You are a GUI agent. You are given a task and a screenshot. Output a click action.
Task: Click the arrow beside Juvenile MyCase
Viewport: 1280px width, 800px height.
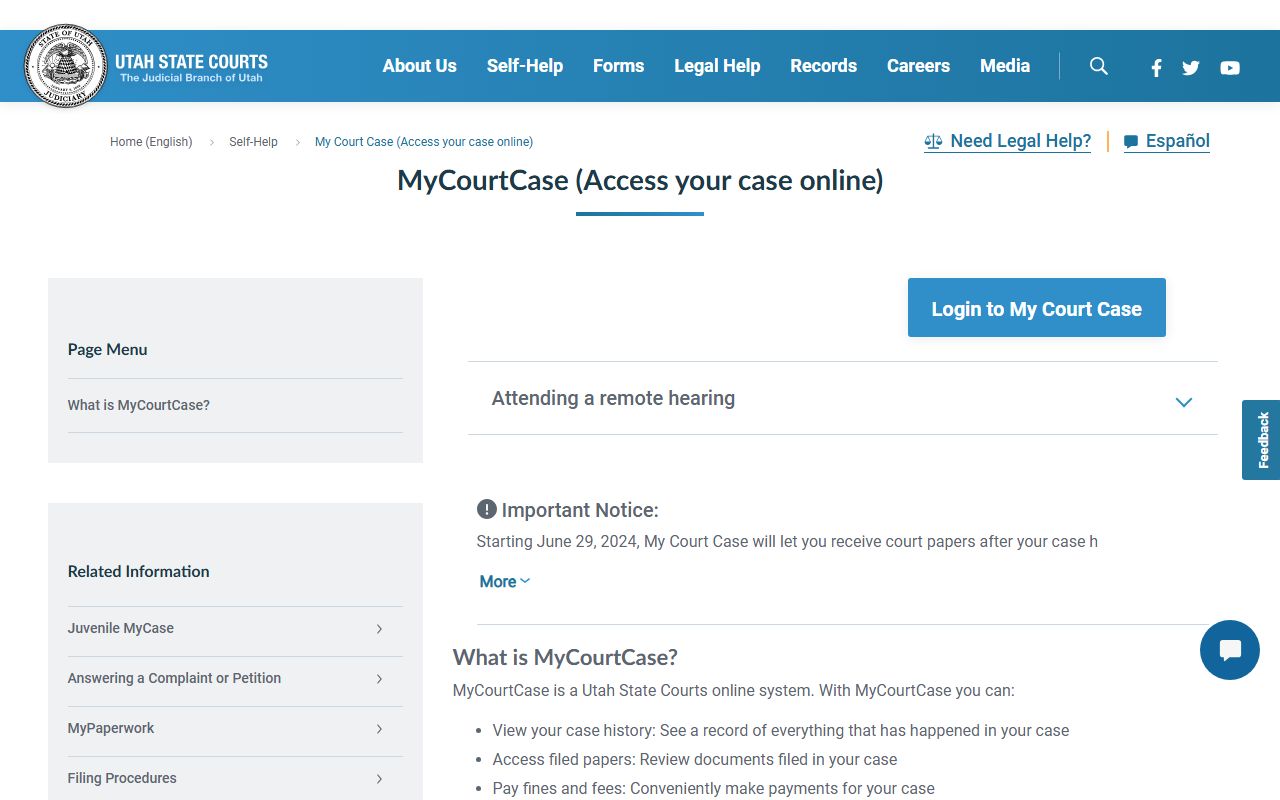pos(379,629)
